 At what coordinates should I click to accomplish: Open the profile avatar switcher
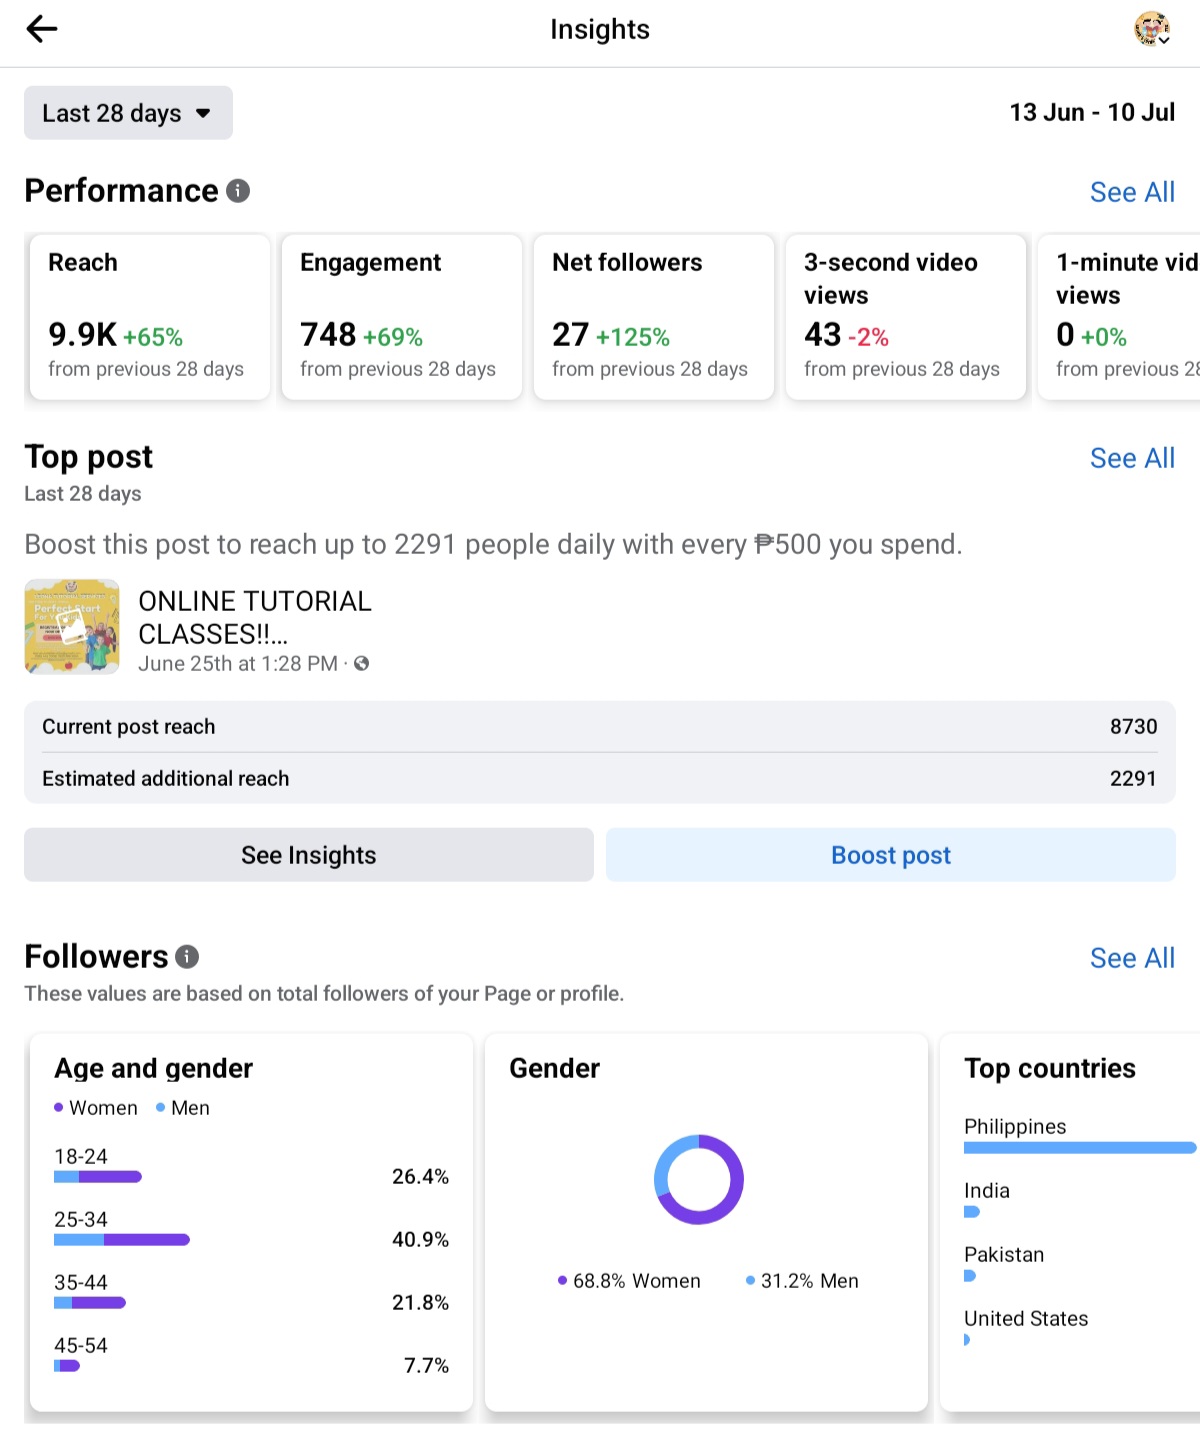click(x=1151, y=29)
